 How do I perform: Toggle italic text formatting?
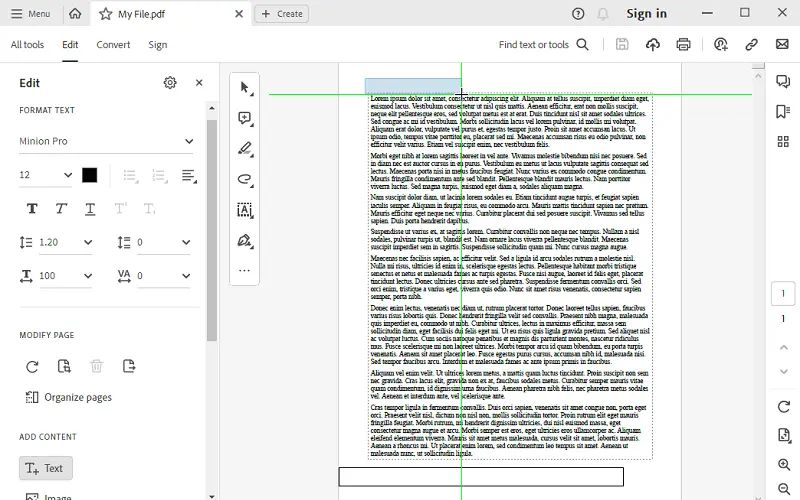coord(61,209)
